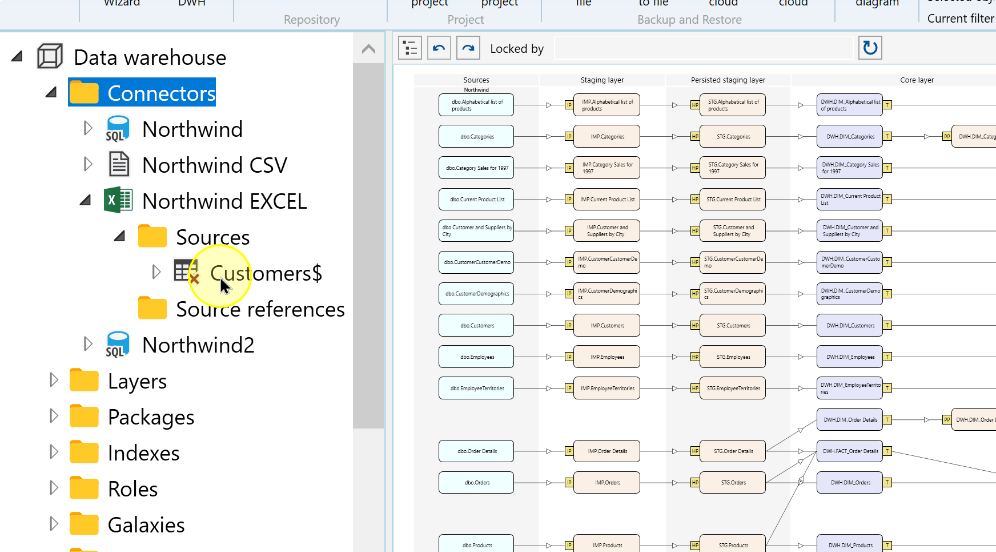Select the STG.Categories persisted staging node
This screenshot has width=996, height=552.
tap(732, 137)
